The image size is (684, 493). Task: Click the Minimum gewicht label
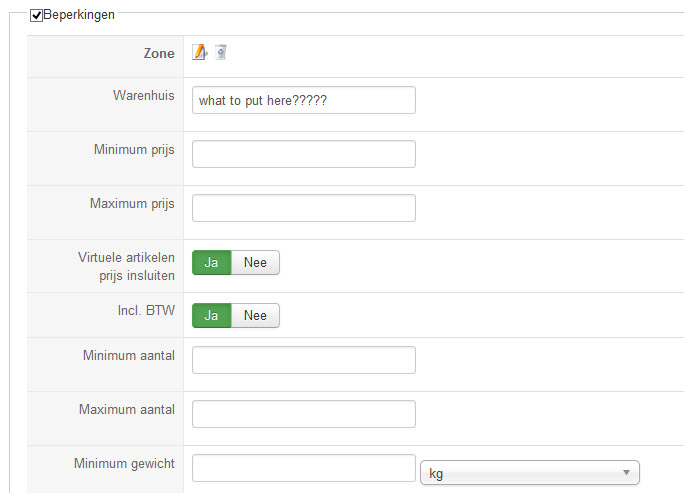point(125,463)
